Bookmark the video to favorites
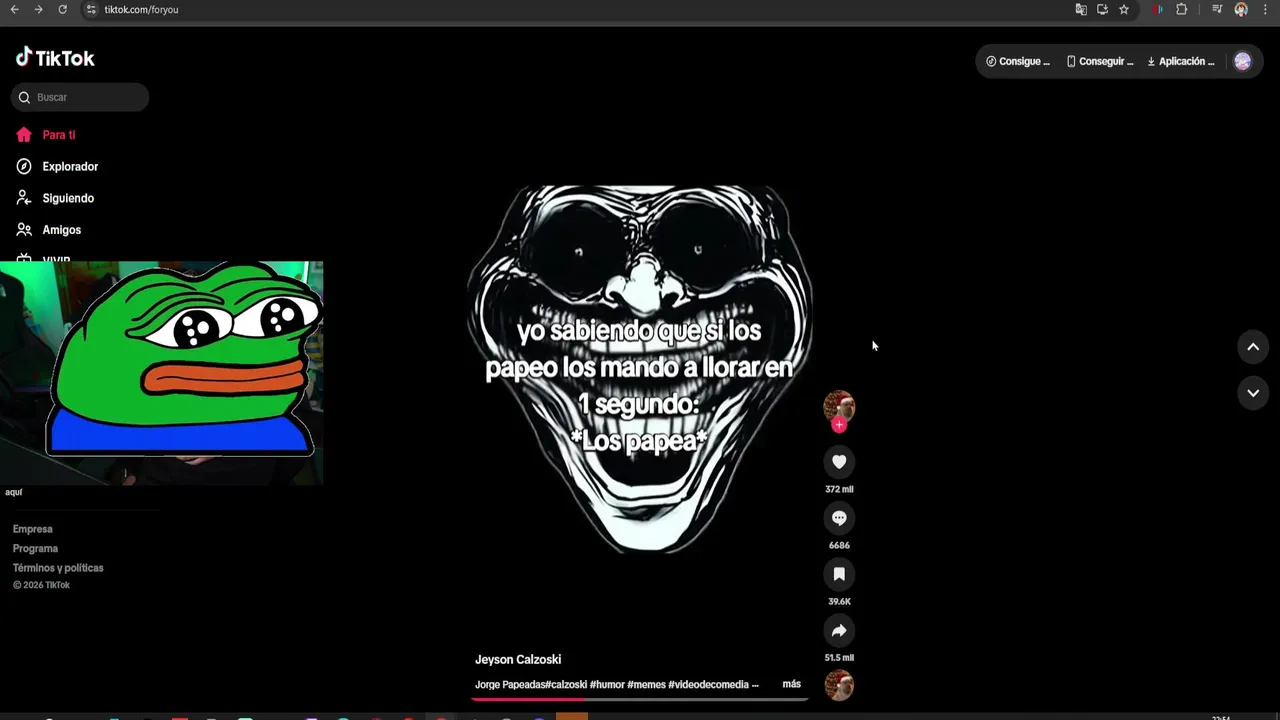Viewport: 1280px width, 720px height. 839,574
